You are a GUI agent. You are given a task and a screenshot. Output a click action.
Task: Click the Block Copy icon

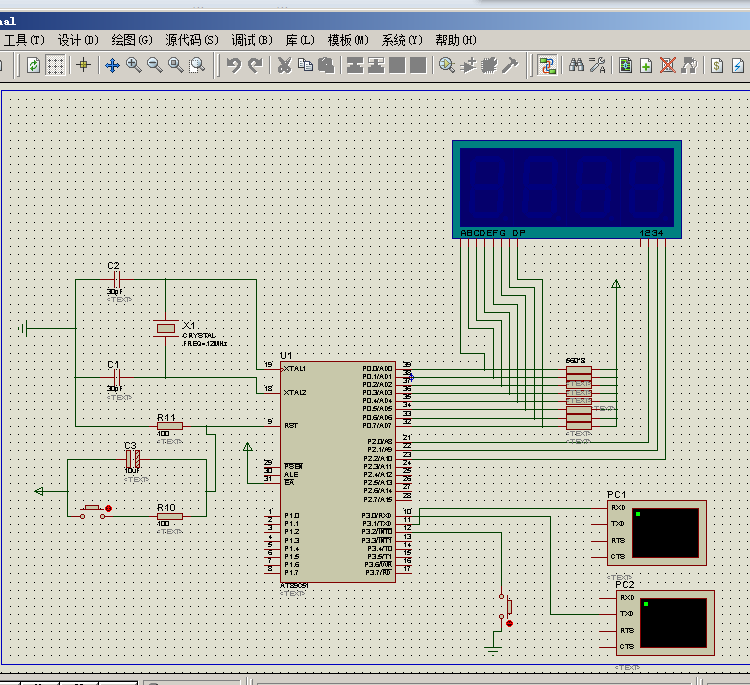(x=355, y=65)
